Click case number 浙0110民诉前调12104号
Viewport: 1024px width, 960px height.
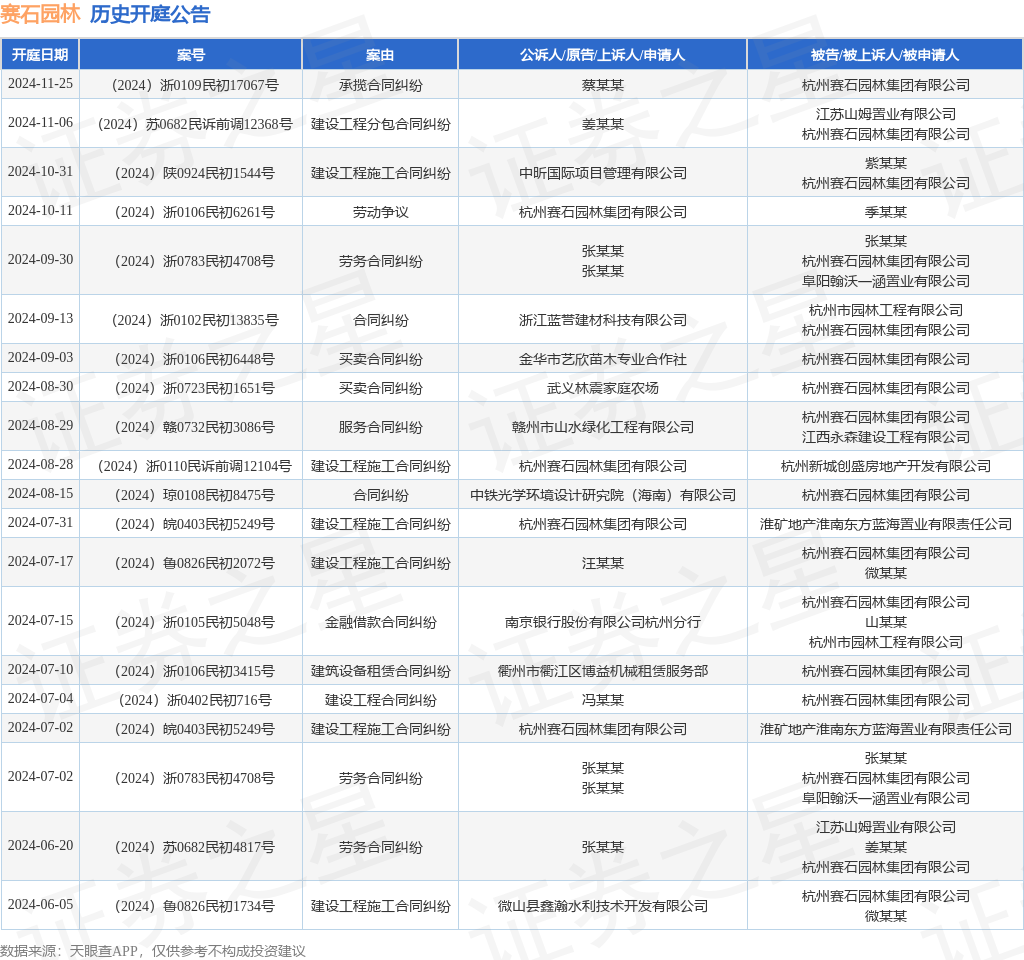195,466
